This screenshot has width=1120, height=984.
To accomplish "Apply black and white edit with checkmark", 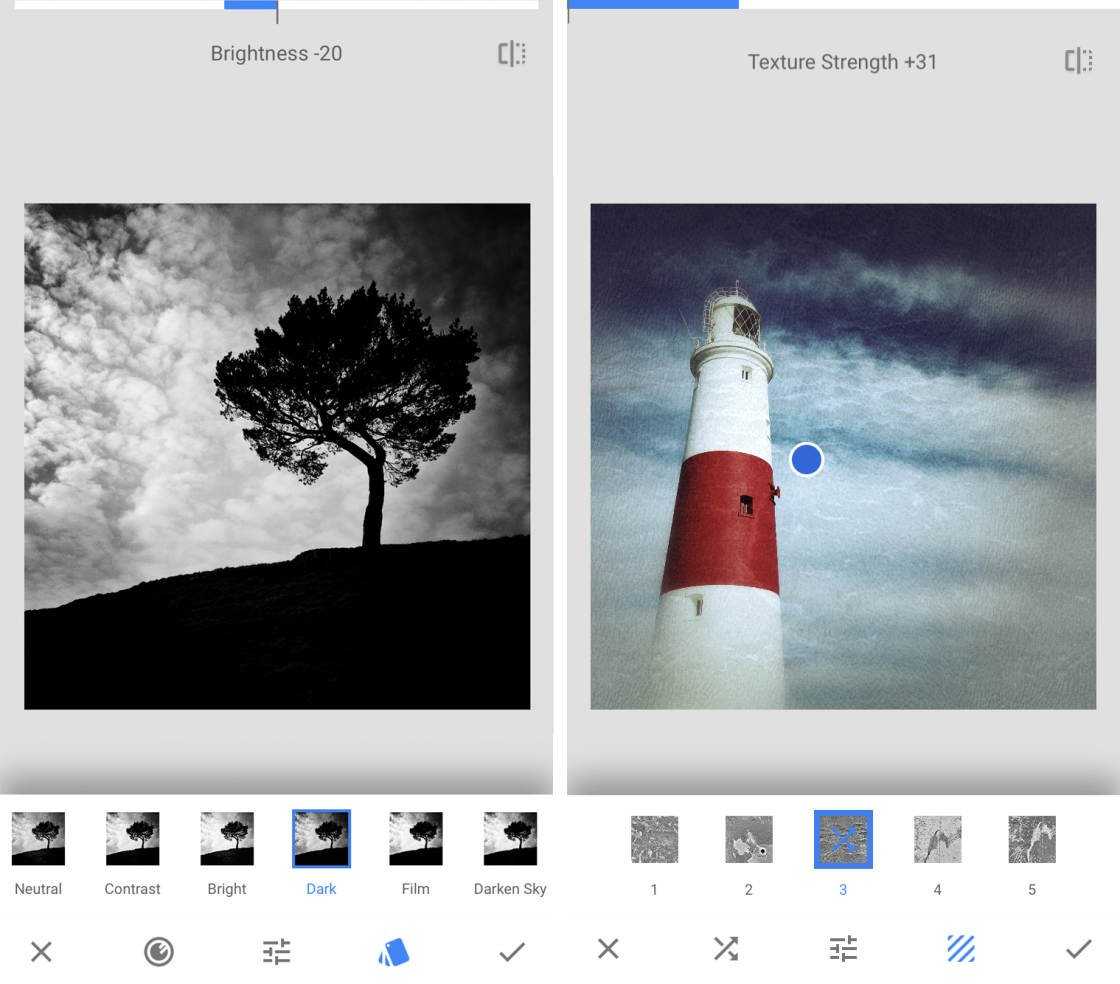I will (x=512, y=951).
